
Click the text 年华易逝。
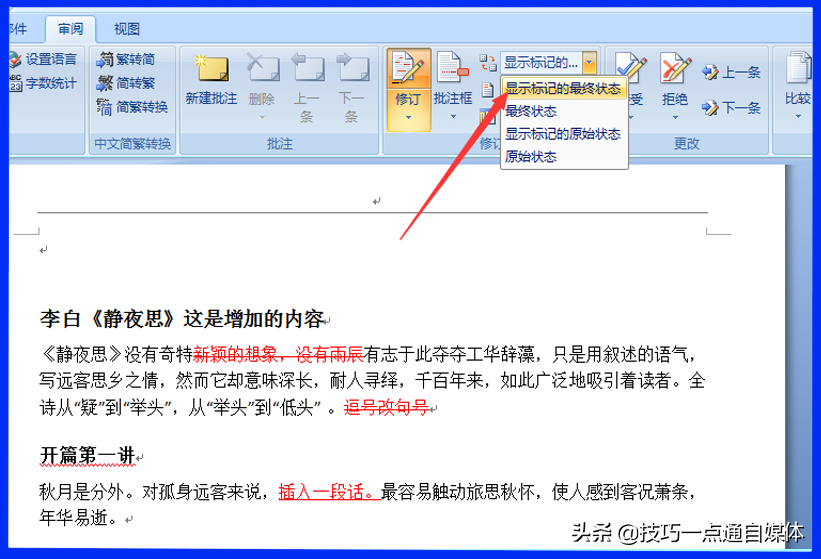[79, 518]
